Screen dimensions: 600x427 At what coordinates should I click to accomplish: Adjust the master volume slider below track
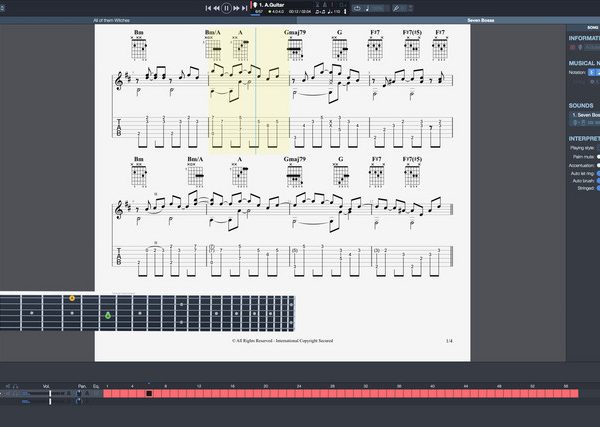[50, 401]
